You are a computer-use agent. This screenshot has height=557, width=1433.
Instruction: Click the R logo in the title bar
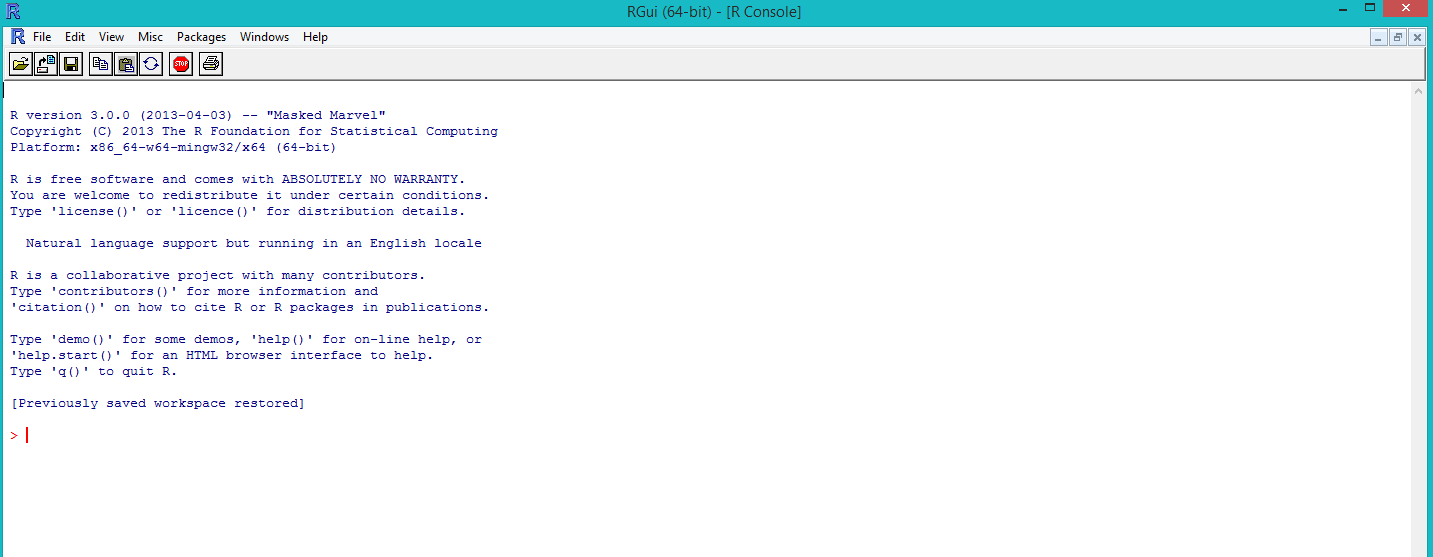point(13,12)
